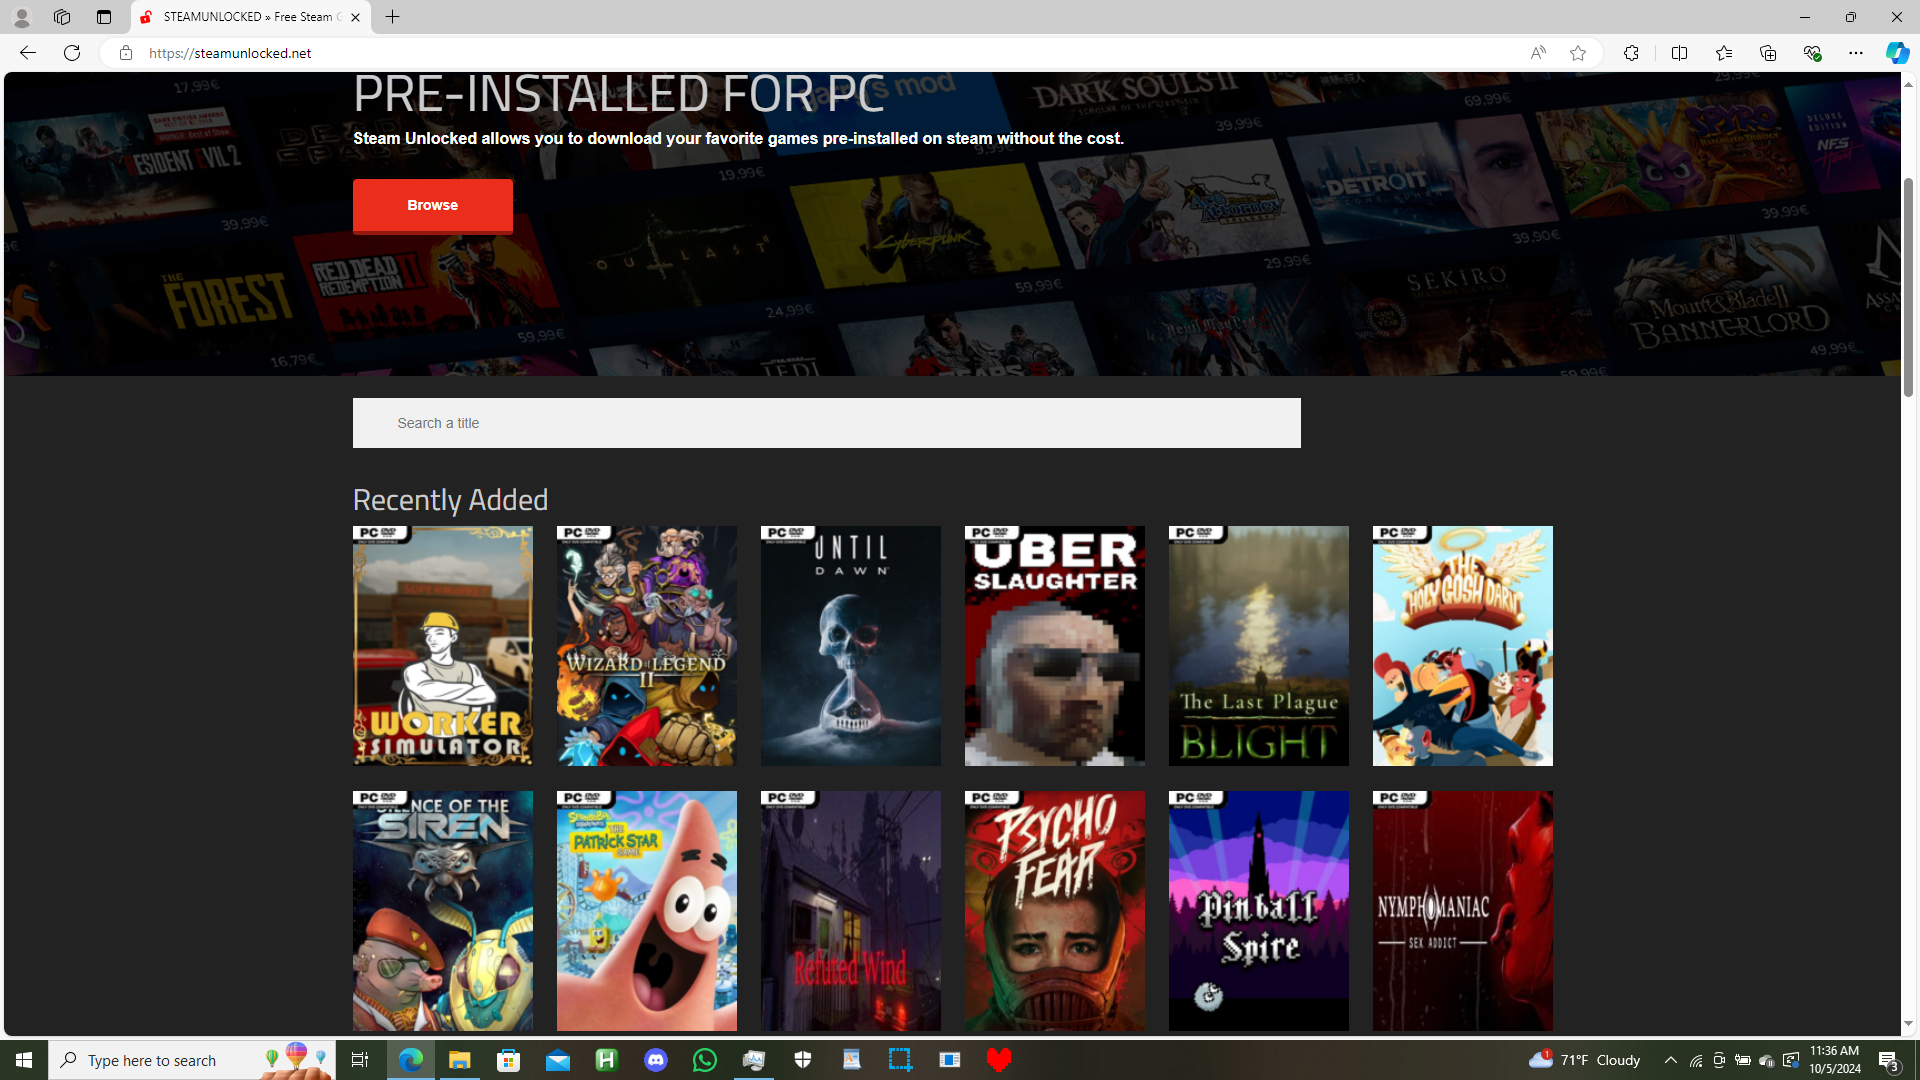Open Discord from the taskbar
This screenshot has height=1080, width=1920.
pos(656,1060)
